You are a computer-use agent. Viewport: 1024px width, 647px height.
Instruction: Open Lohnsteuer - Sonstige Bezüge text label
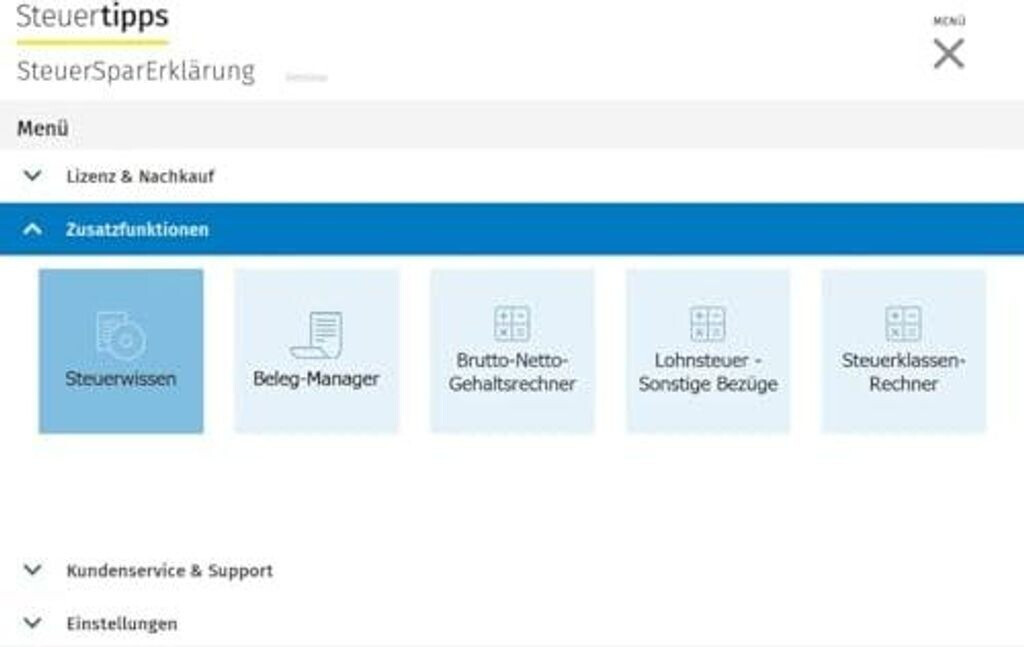coord(708,372)
